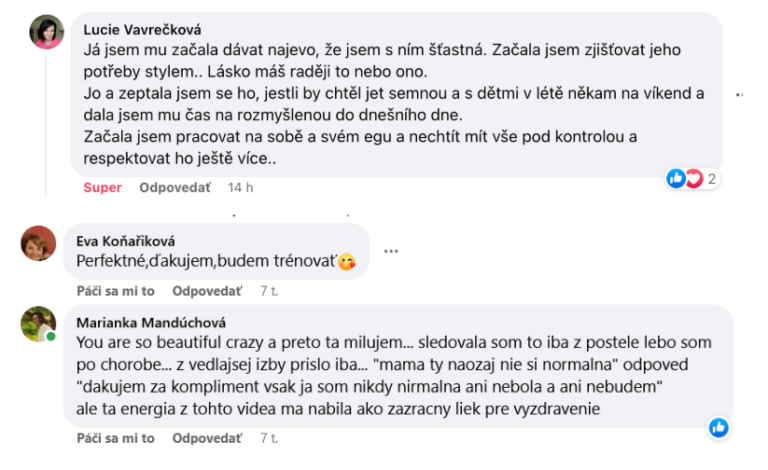This screenshot has width=768, height=470.
Task: View the like reaction on Marianka's comment
Action: pos(718,428)
